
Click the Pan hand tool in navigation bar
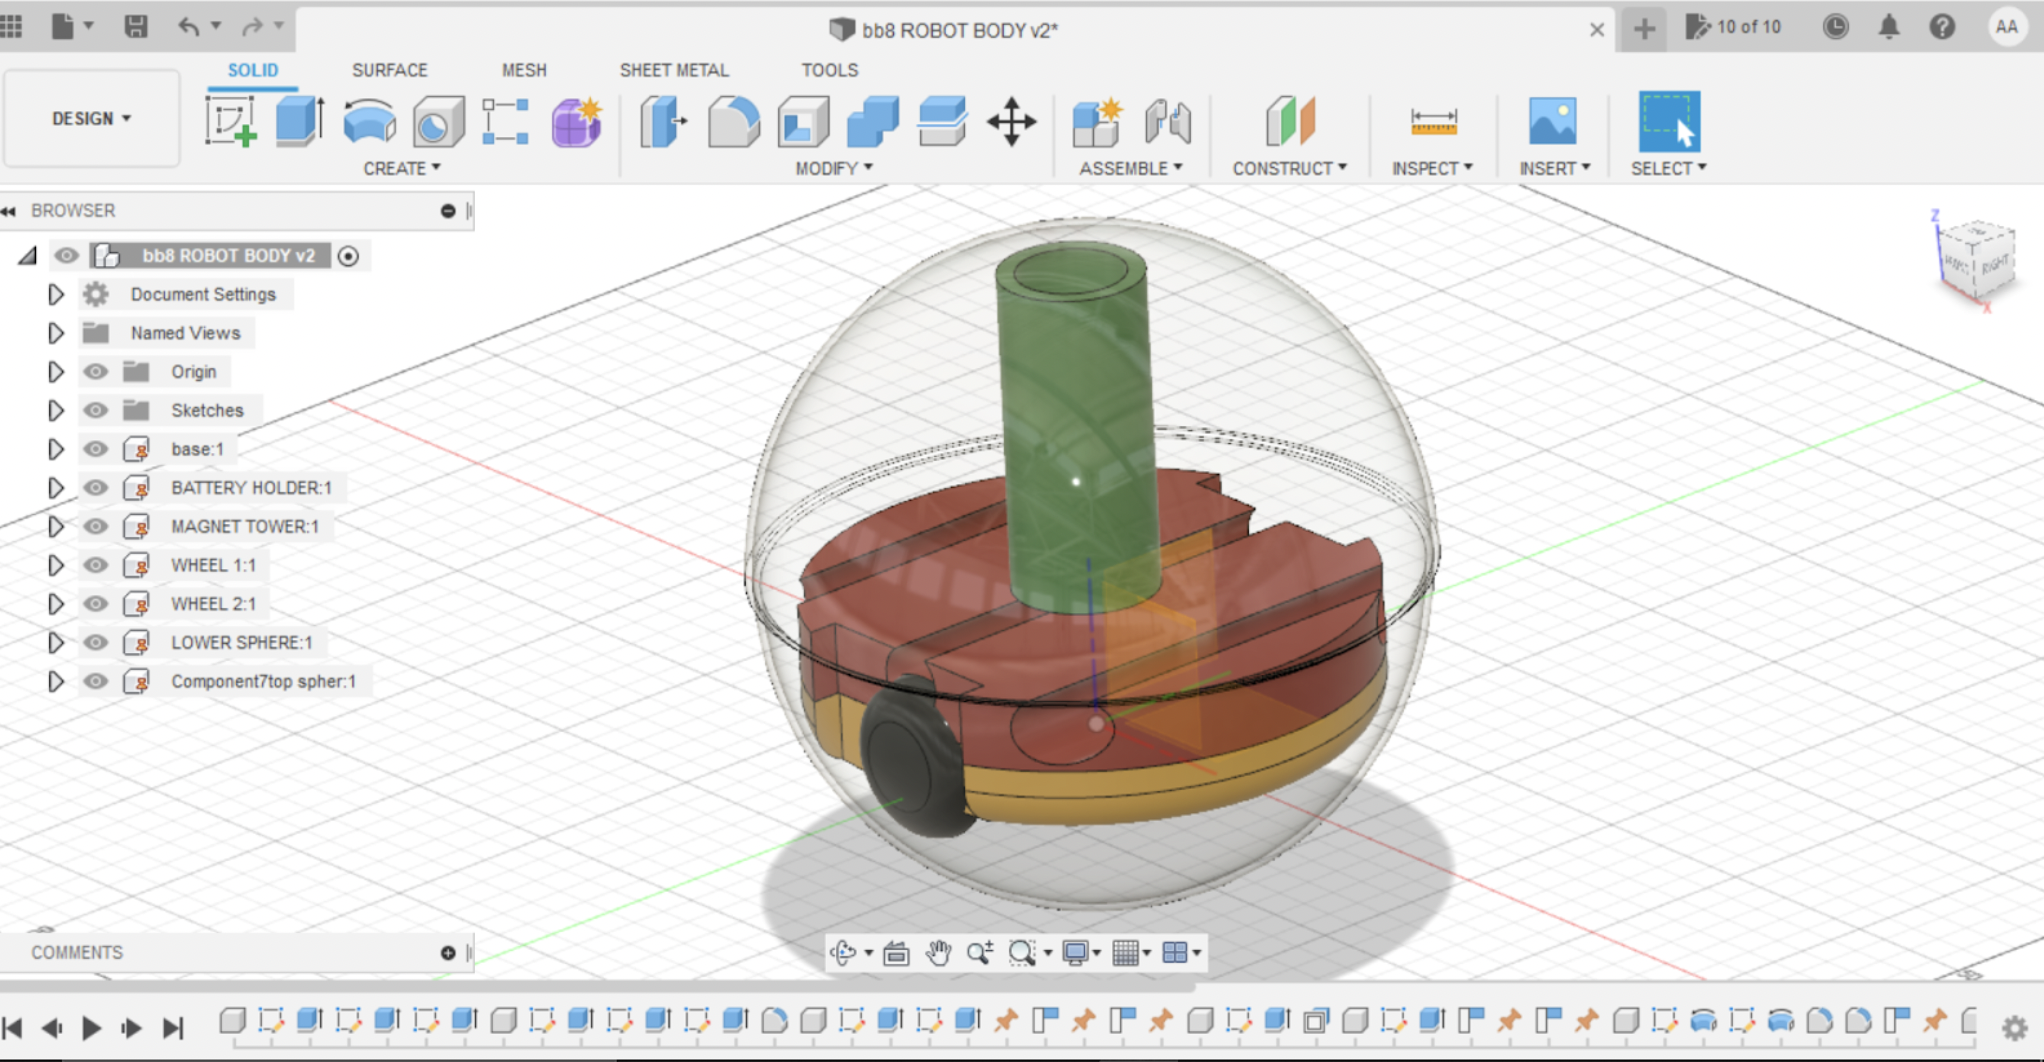coord(938,953)
